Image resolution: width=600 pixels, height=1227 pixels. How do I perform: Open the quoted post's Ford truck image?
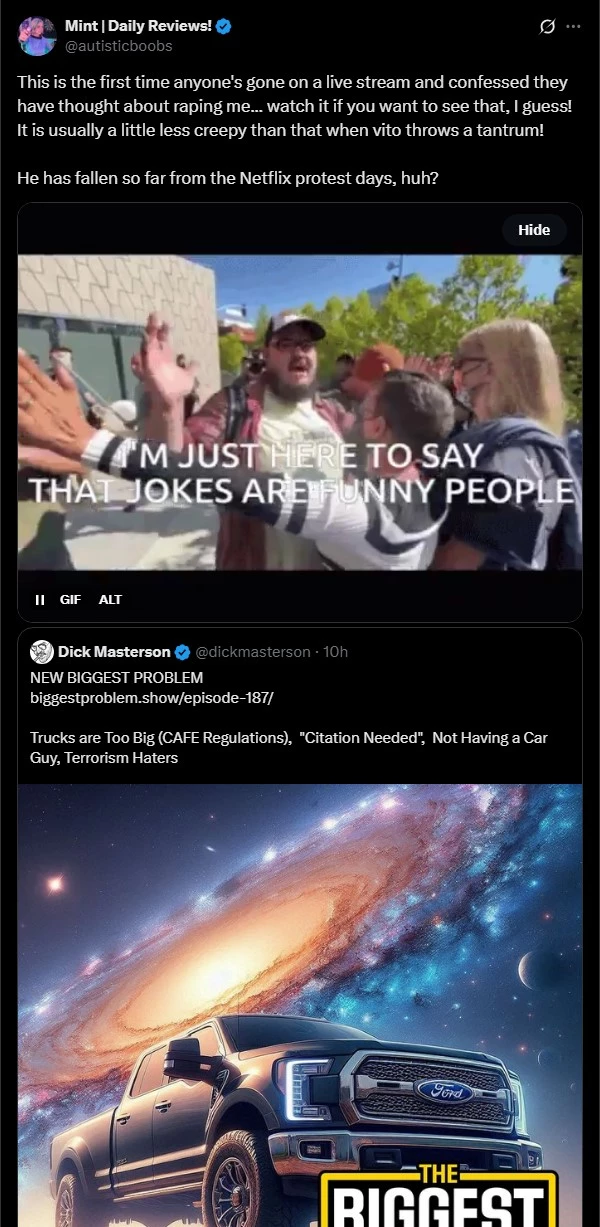(300, 1005)
